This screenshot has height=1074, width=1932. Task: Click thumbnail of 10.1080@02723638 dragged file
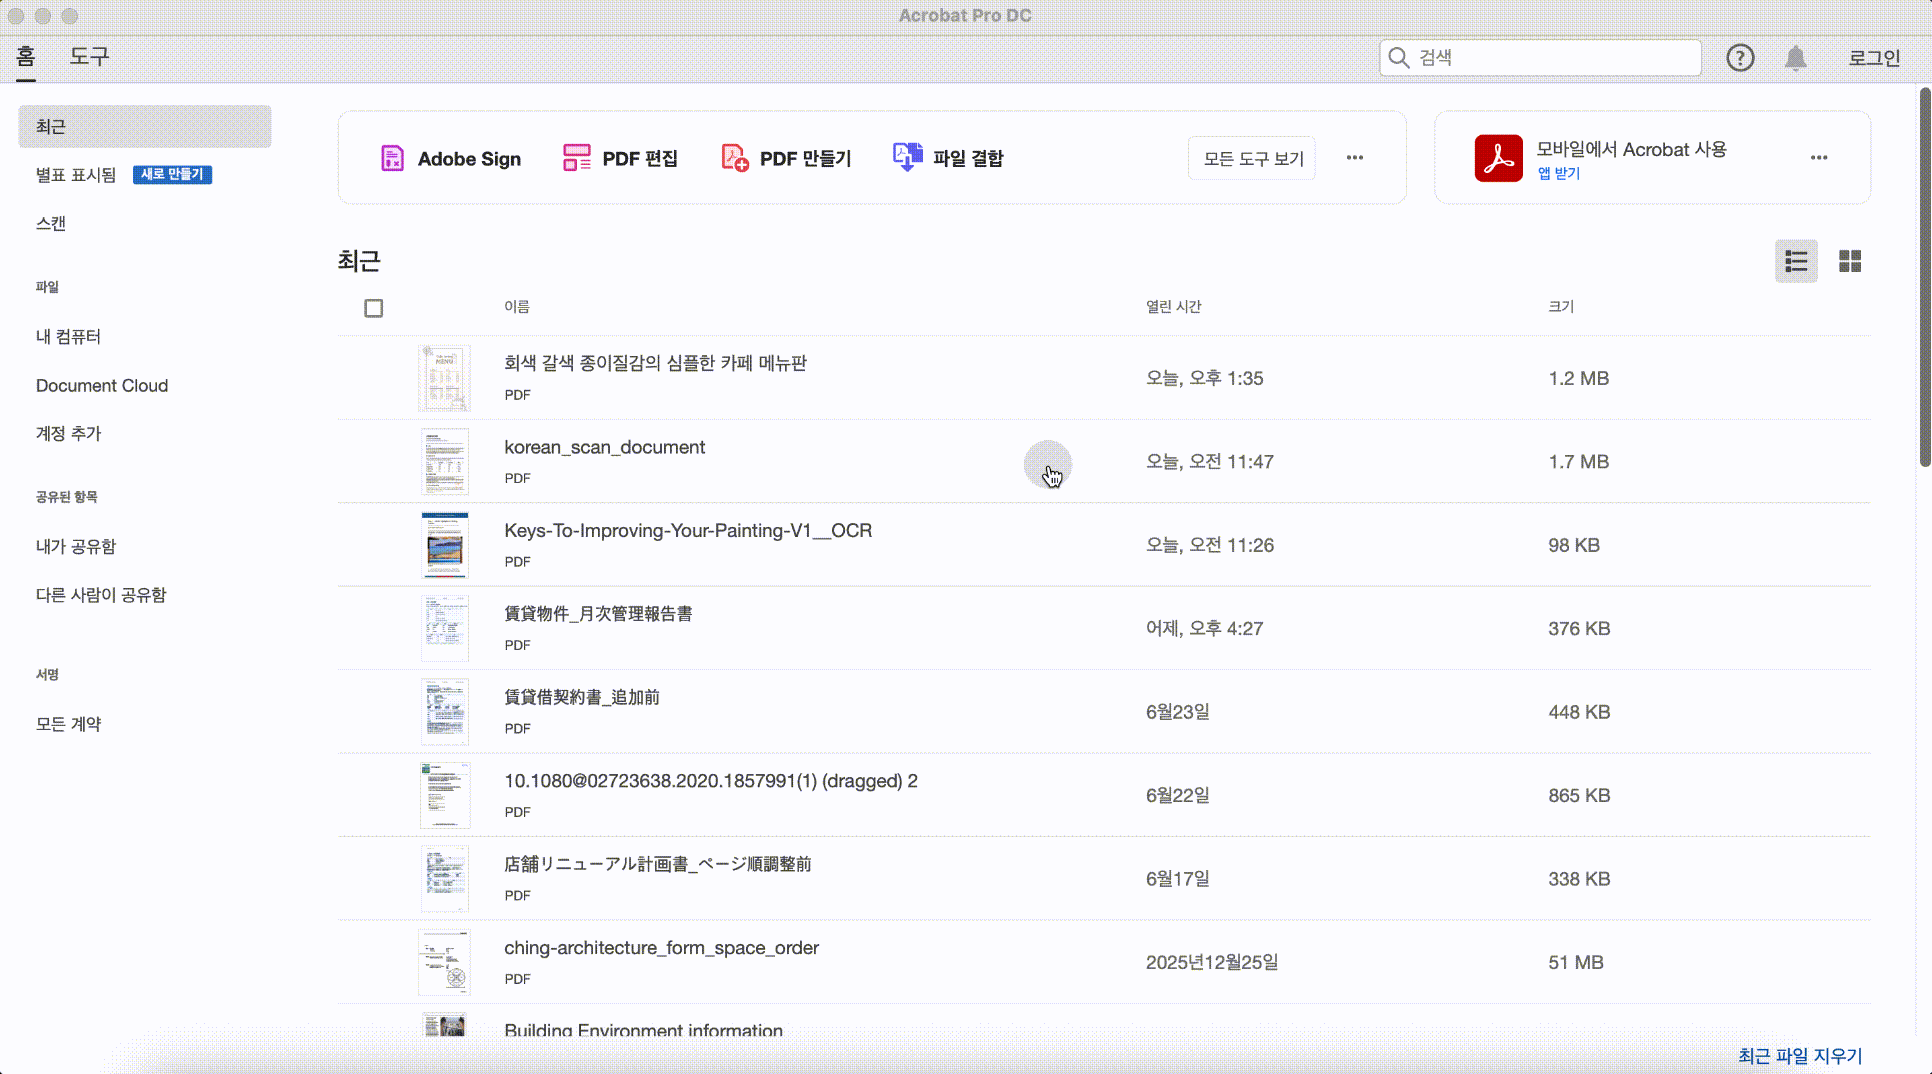(x=444, y=795)
